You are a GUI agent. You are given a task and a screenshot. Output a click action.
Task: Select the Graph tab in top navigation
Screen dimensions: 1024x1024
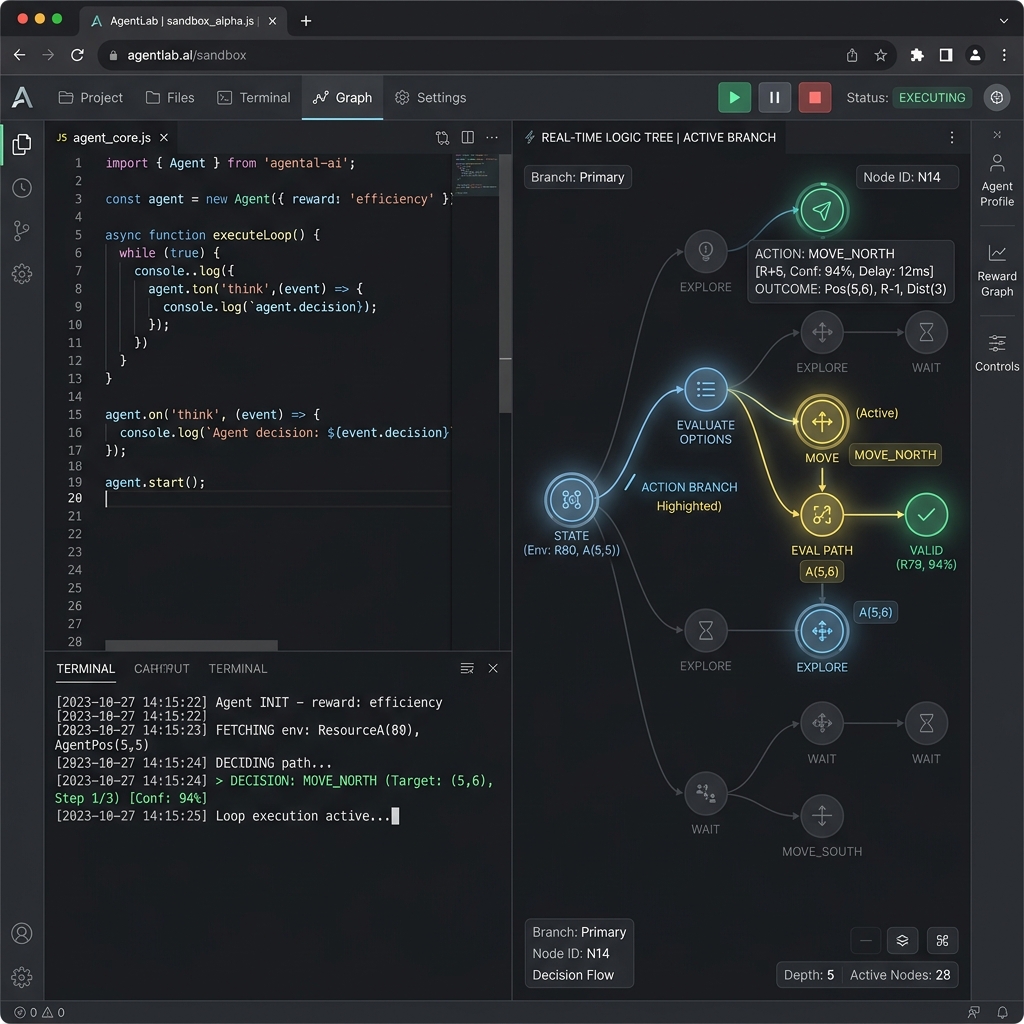click(x=342, y=97)
